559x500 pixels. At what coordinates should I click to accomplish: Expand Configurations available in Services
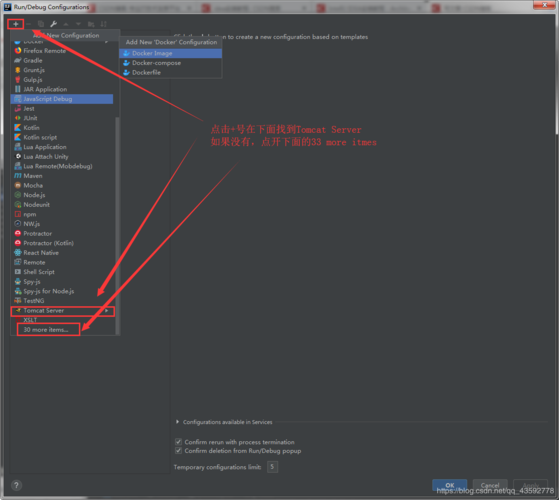[178, 422]
